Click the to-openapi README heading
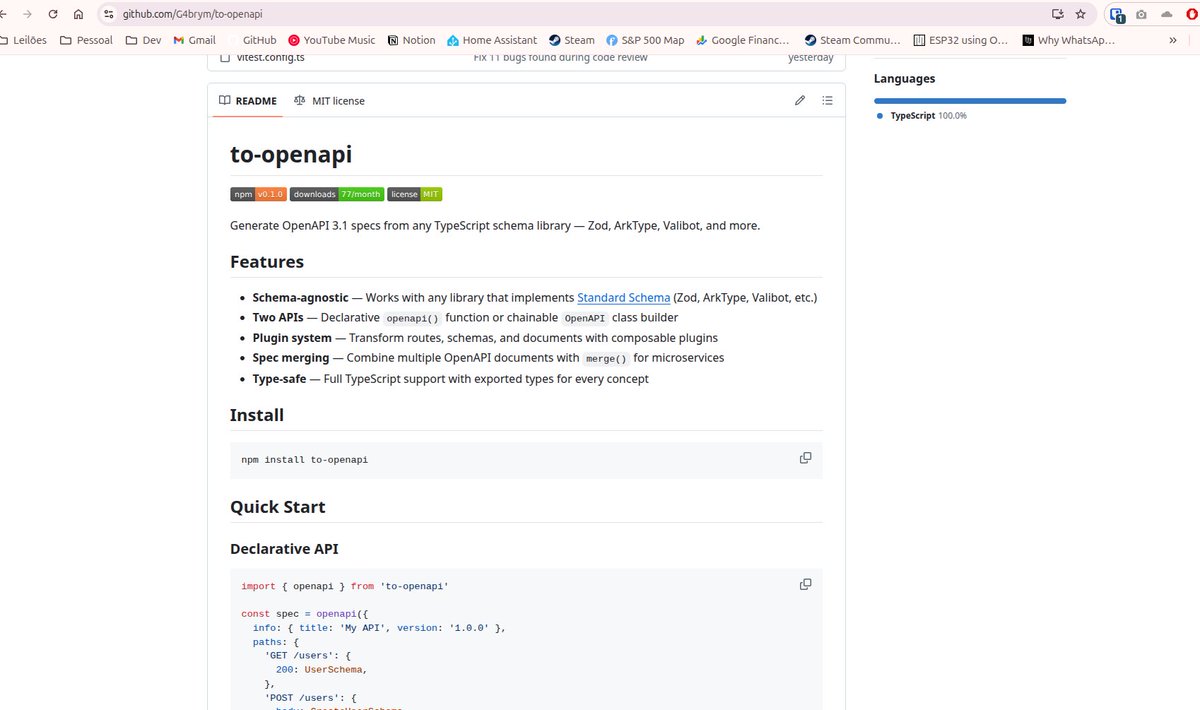The width and height of the screenshot is (1200, 710). point(291,154)
